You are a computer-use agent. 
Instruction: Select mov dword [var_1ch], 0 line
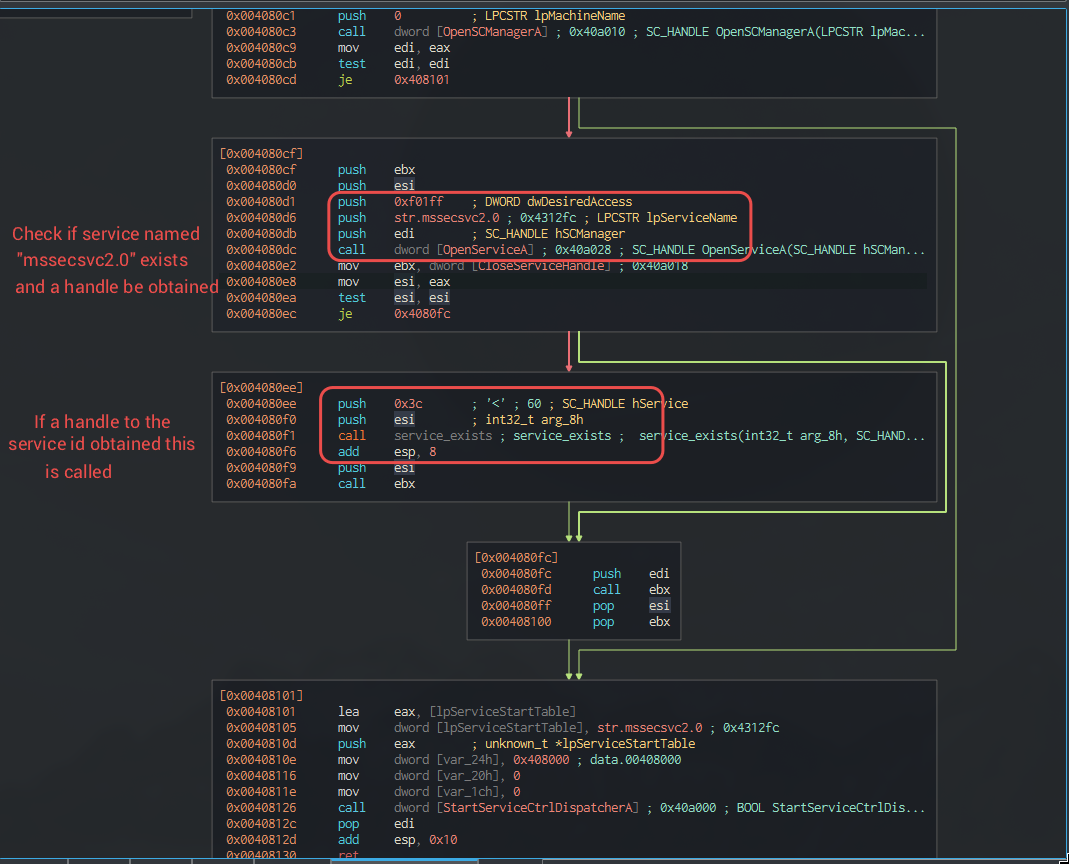coord(374,792)
